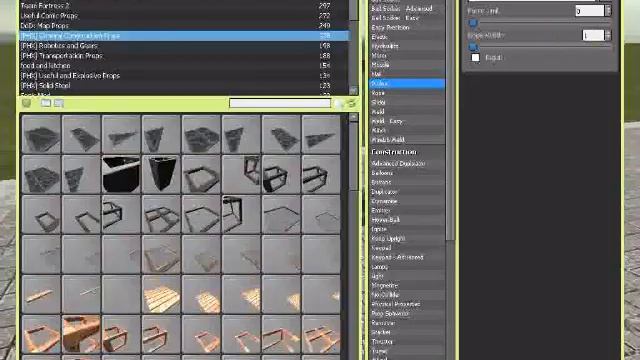This screenshot has height=360, width=640.
Task: Select the Emitter tool
Action: coord(407,211)
